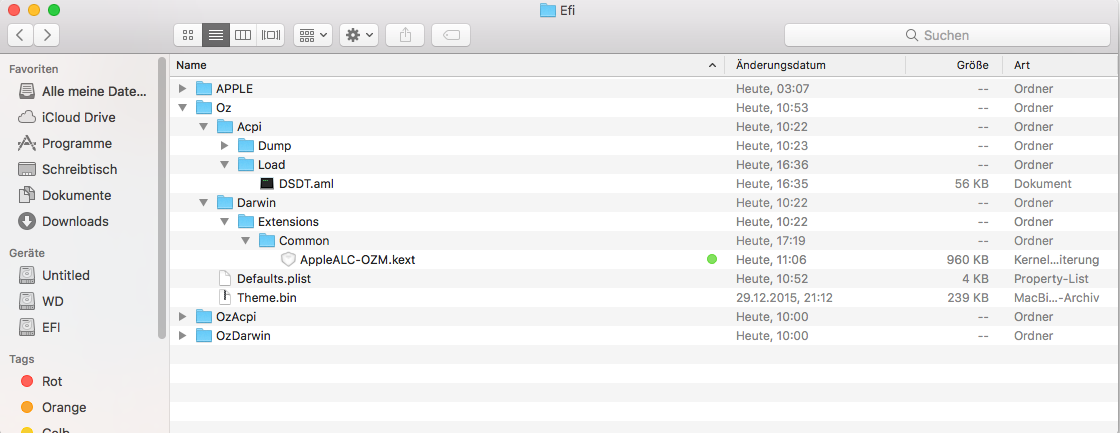
Task: Click the Efi folder icon in title bar
Action: pos(548,10)
